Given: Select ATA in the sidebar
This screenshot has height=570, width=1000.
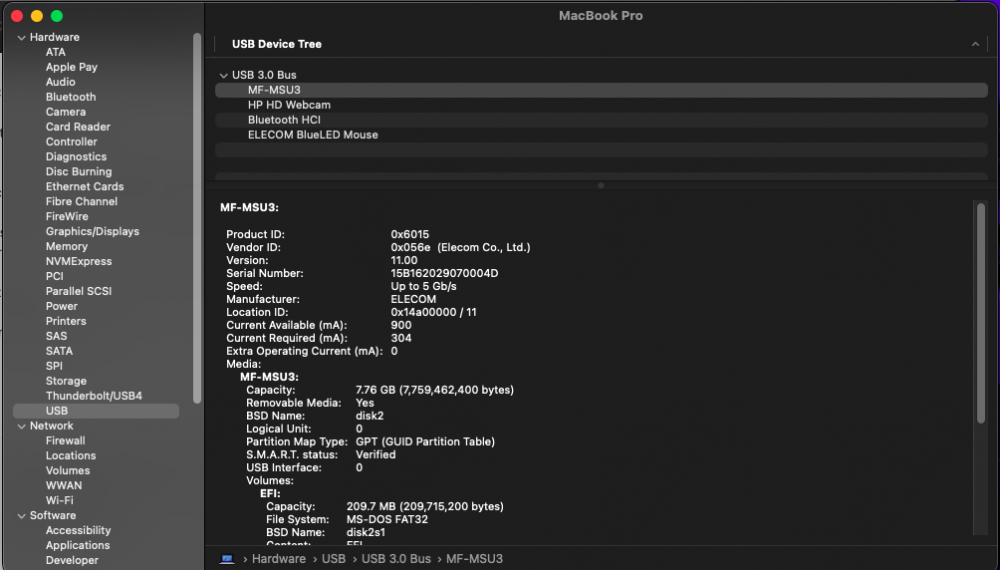Looking at the screenshot, I should (55, 52).
